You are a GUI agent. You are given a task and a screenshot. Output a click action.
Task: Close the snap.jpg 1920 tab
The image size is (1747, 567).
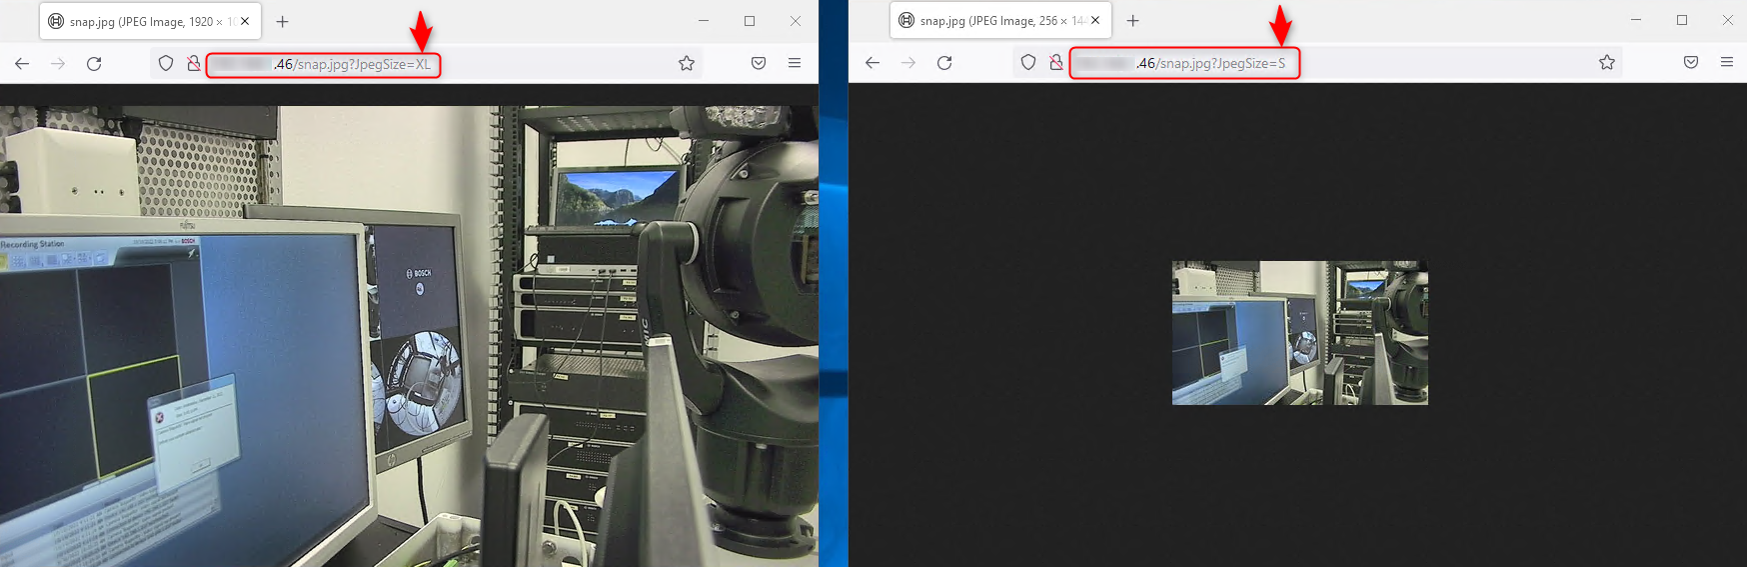pos(245,21)
